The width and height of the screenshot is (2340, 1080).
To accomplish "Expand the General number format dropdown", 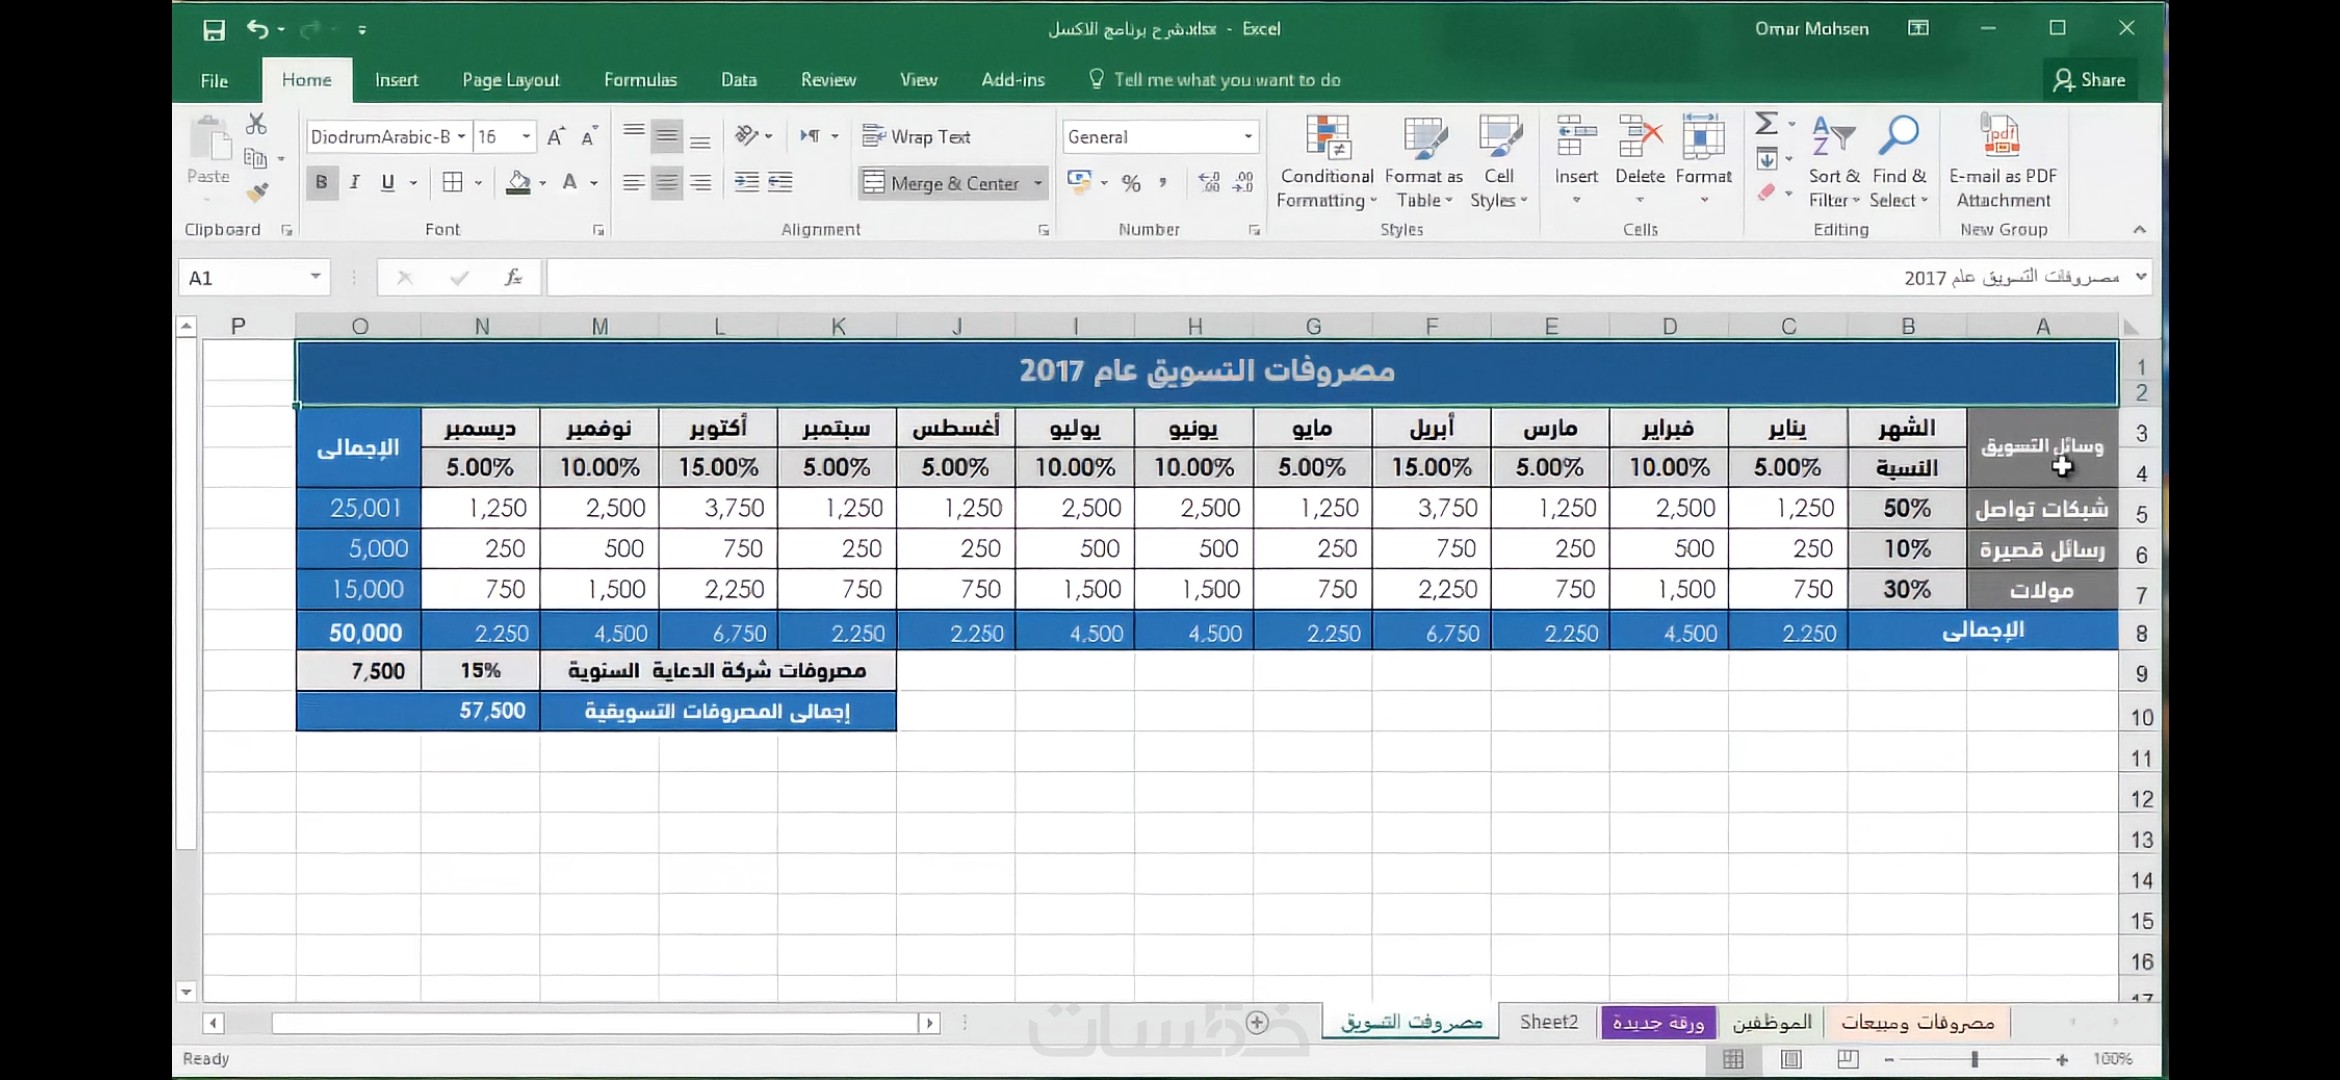I will [1248, 137].
